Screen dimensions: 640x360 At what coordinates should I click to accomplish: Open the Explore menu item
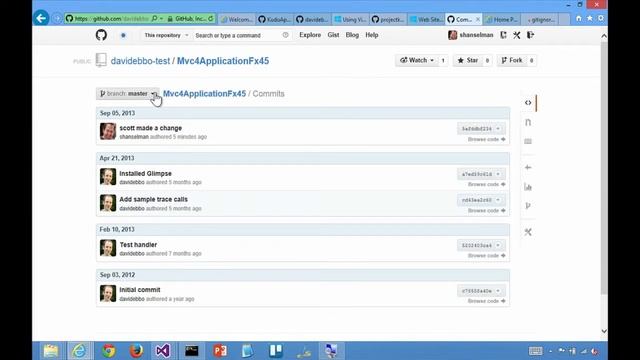[x=310, y=35]
